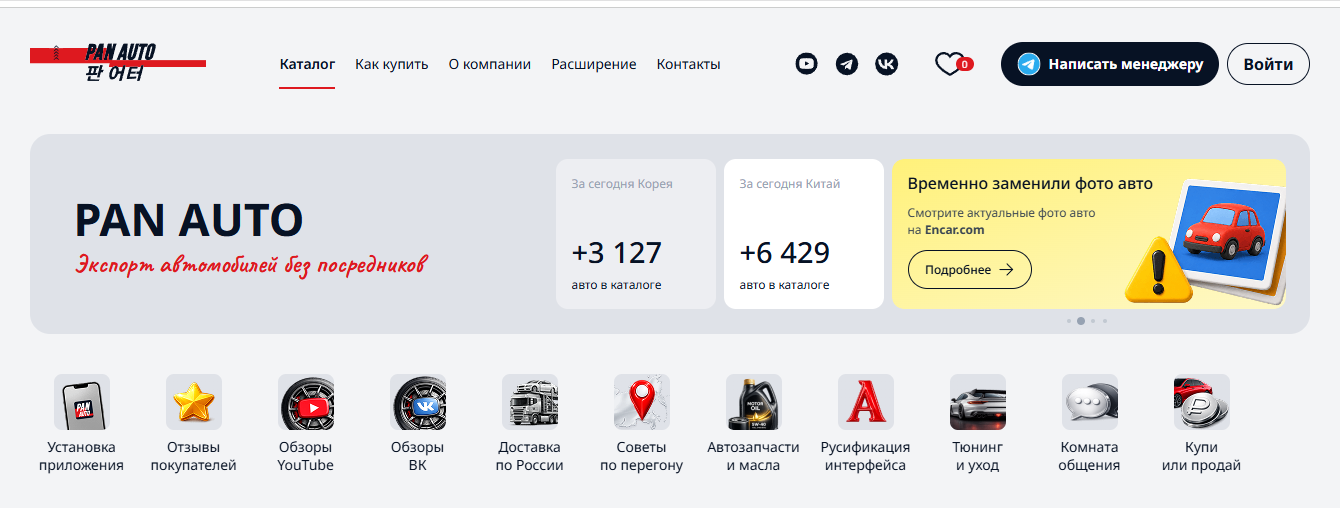Open favorites heart icon with 0 badge
1340x508 pixels.
(x=953, y=64)
